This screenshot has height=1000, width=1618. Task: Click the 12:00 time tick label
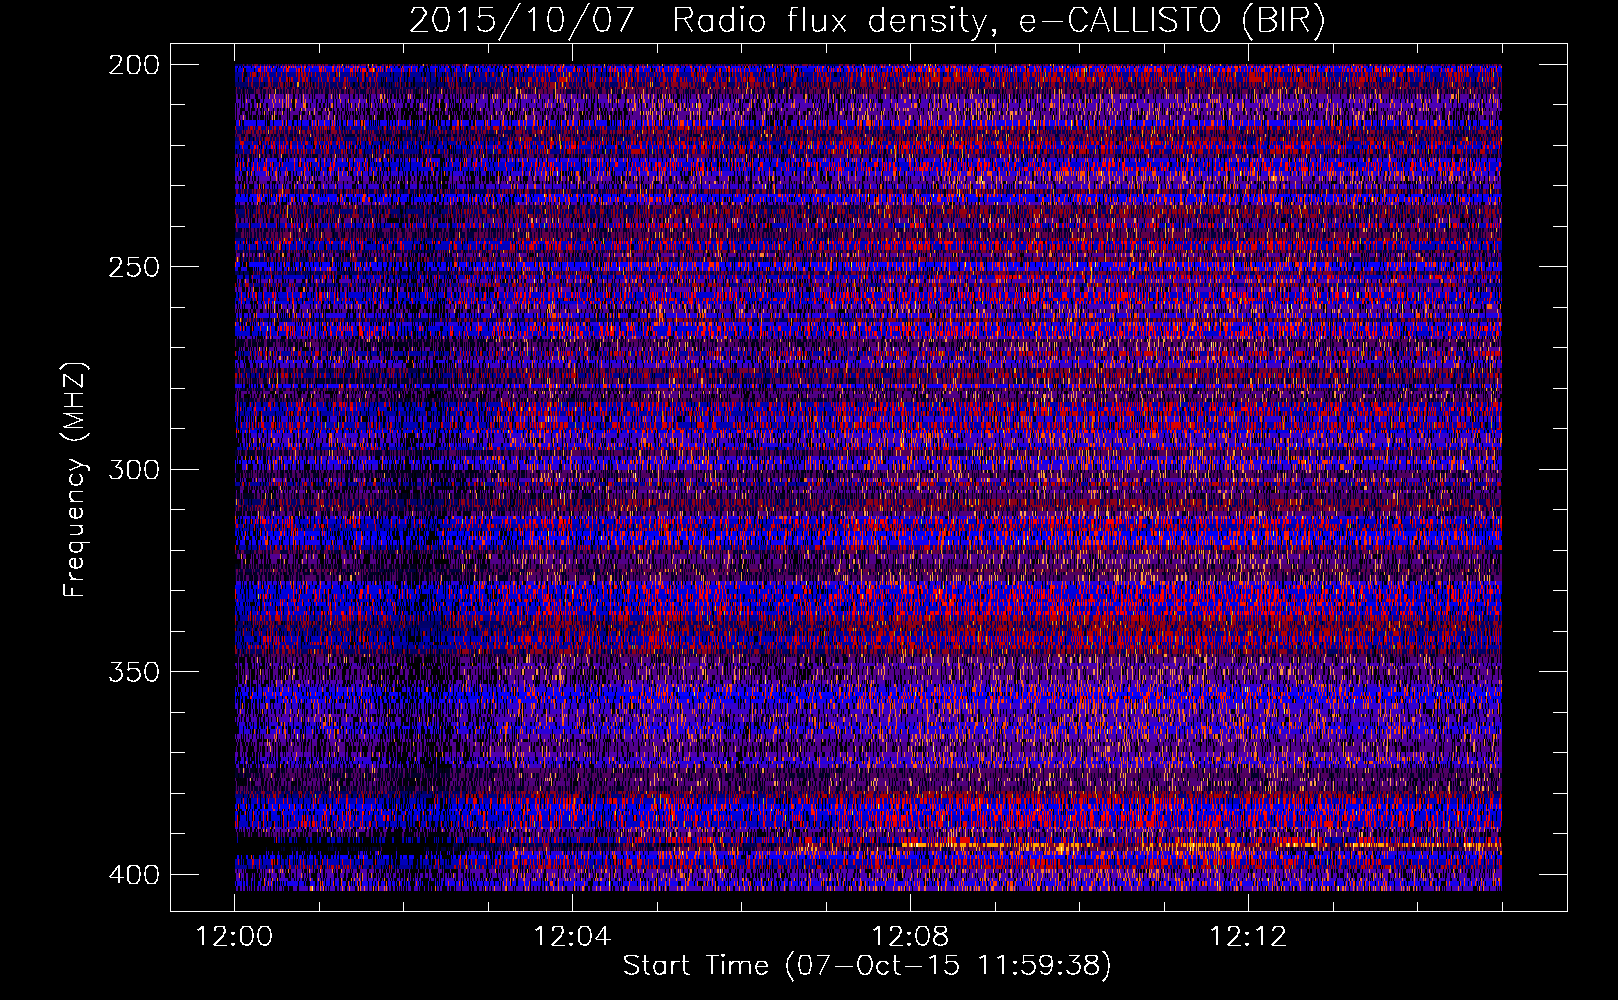(234, 937)
